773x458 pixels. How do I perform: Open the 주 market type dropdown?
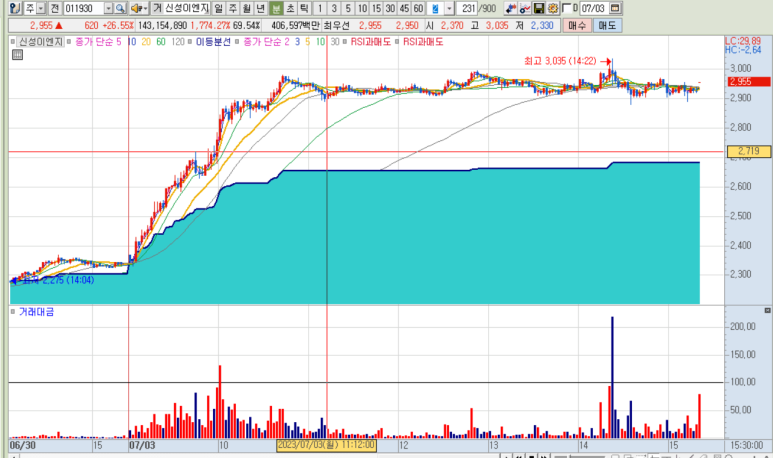point(41,8)
